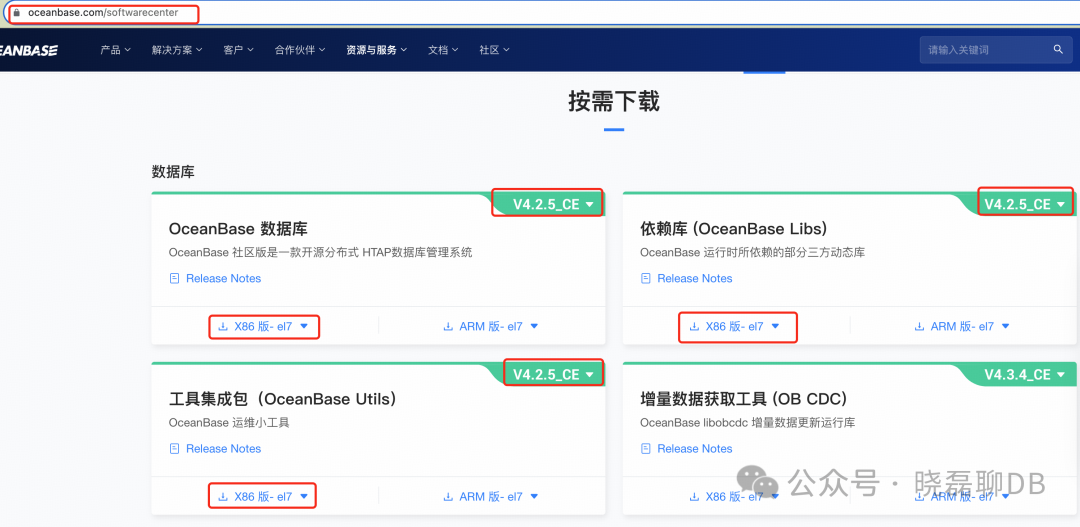Click the OceanBase 运维小工具 description

229,422
